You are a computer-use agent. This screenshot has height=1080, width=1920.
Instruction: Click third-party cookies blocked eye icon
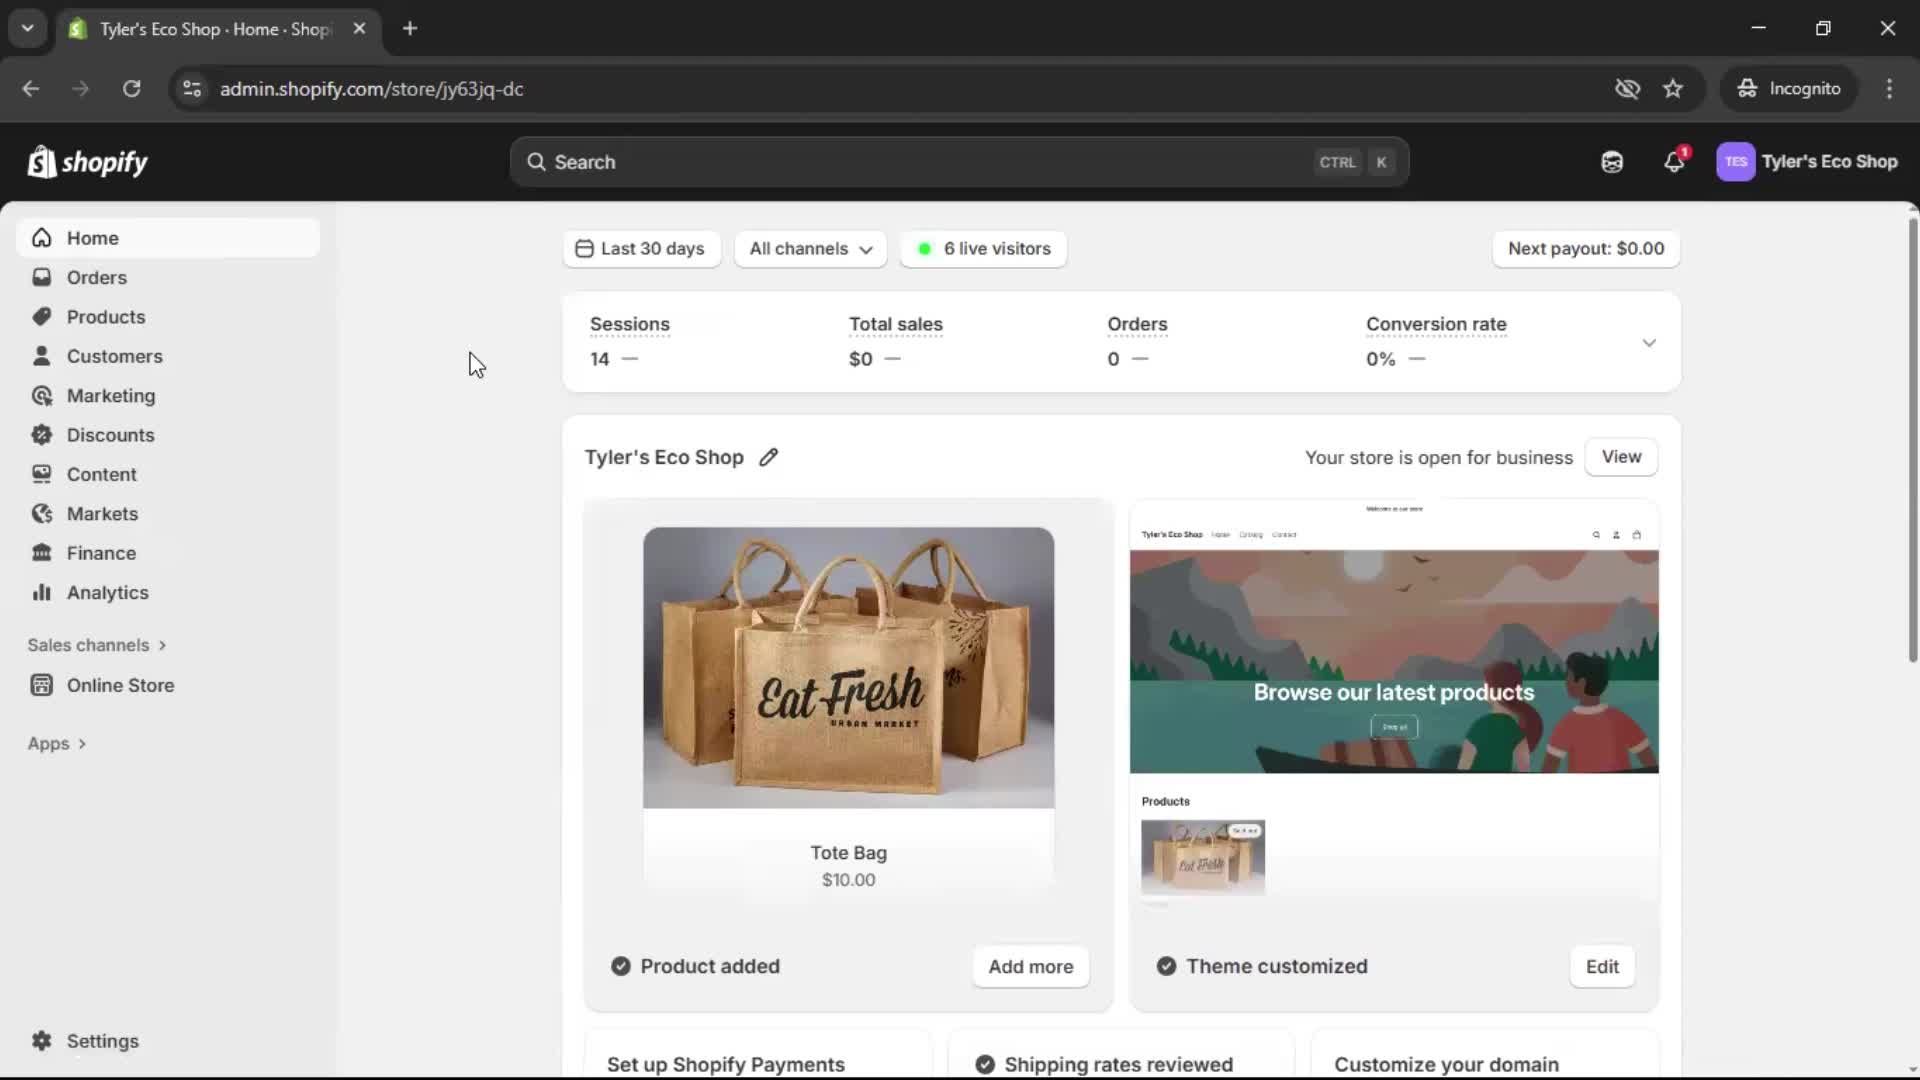(x=1627, y=89)
